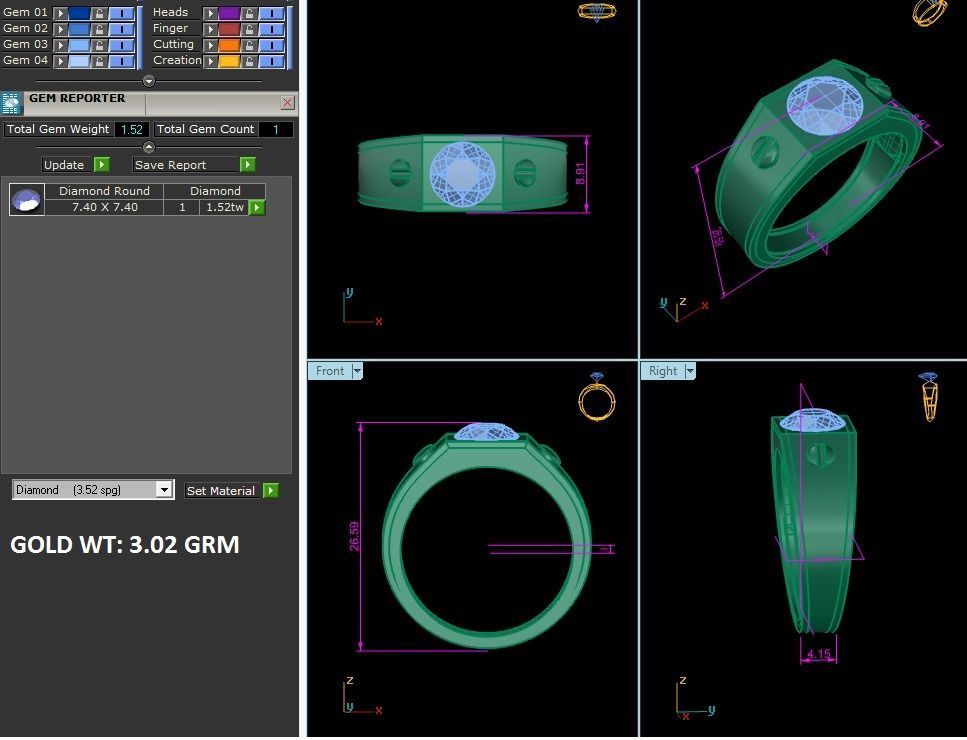Click the Gem Reporter panel icon
Image resolution: width=967 pixels, height=740 pixels.
11,104
